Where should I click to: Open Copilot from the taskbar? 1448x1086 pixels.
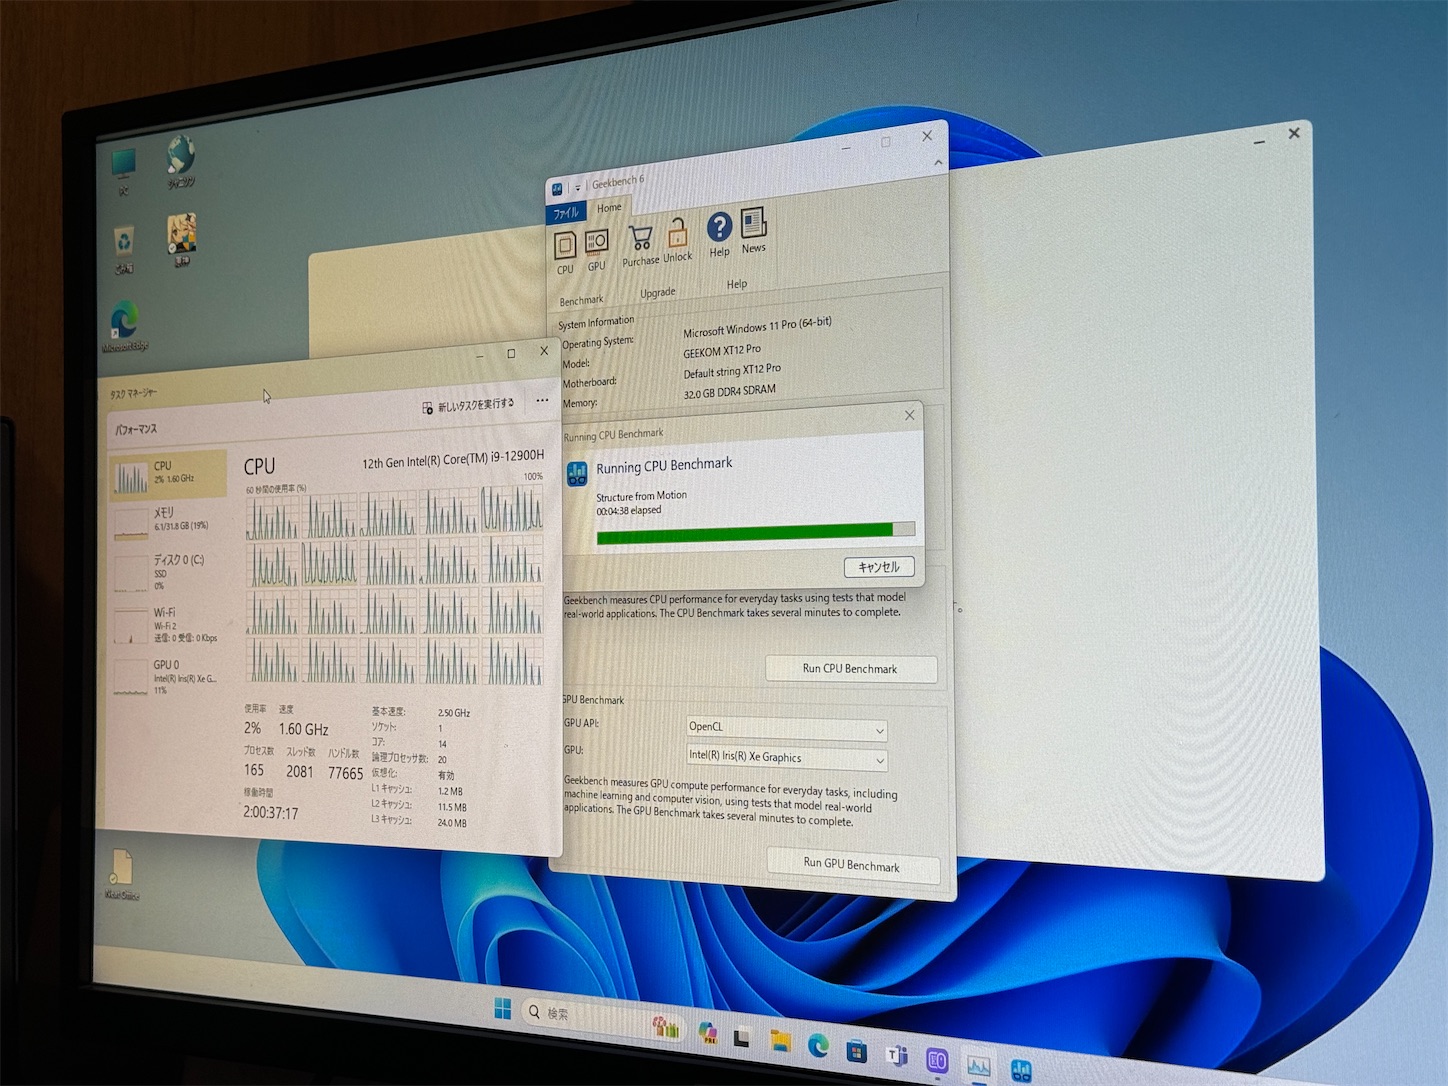tap(708, 1033)
